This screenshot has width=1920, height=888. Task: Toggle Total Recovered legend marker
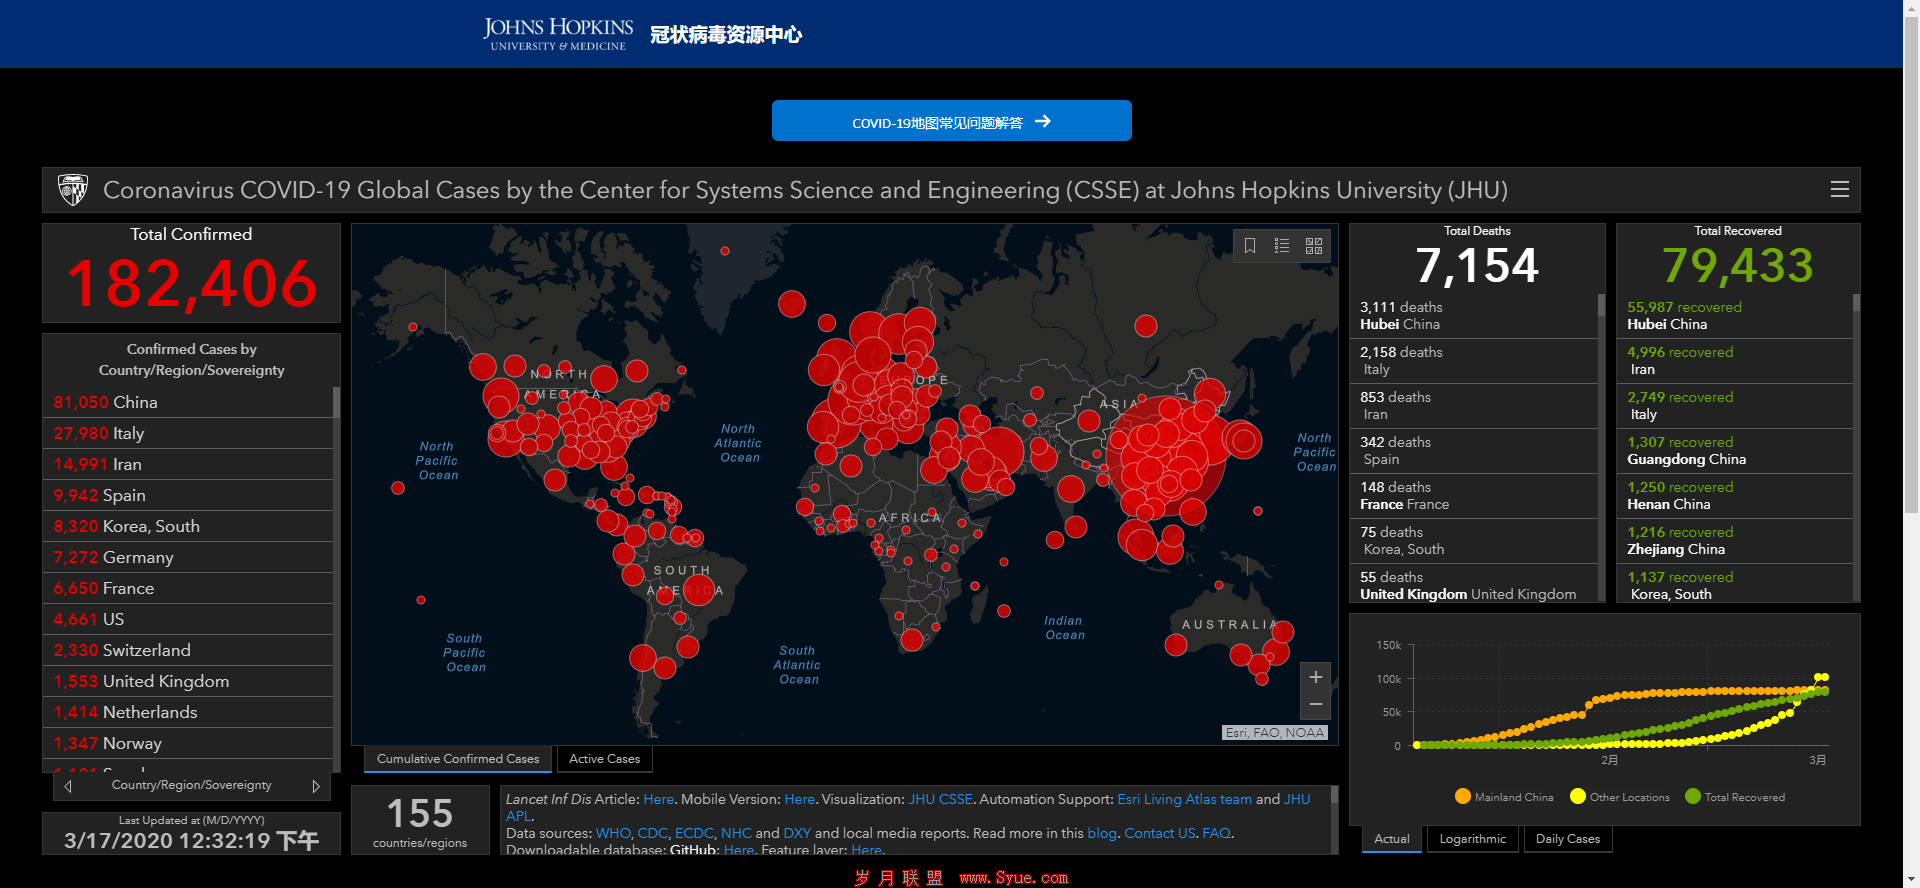(x=1693, y=796)
